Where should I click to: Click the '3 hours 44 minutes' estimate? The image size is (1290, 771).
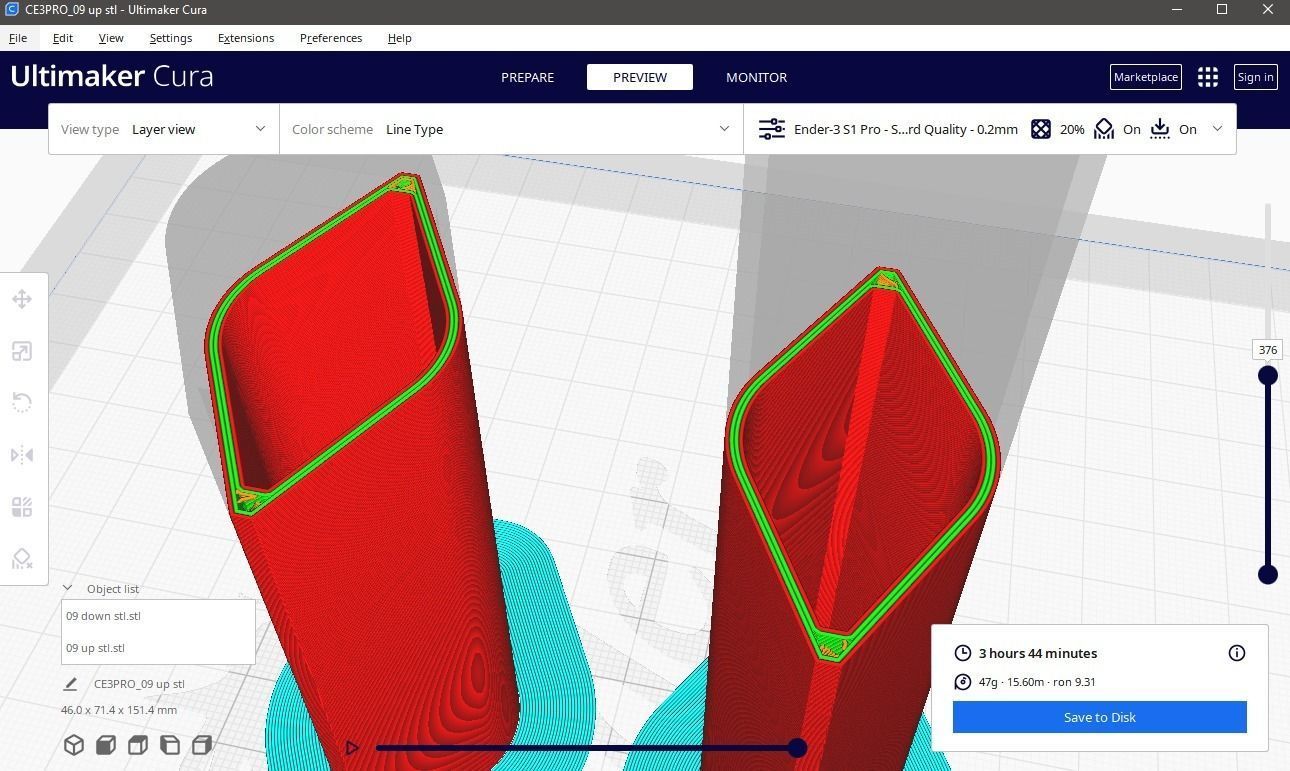[x=1038, y=653]
